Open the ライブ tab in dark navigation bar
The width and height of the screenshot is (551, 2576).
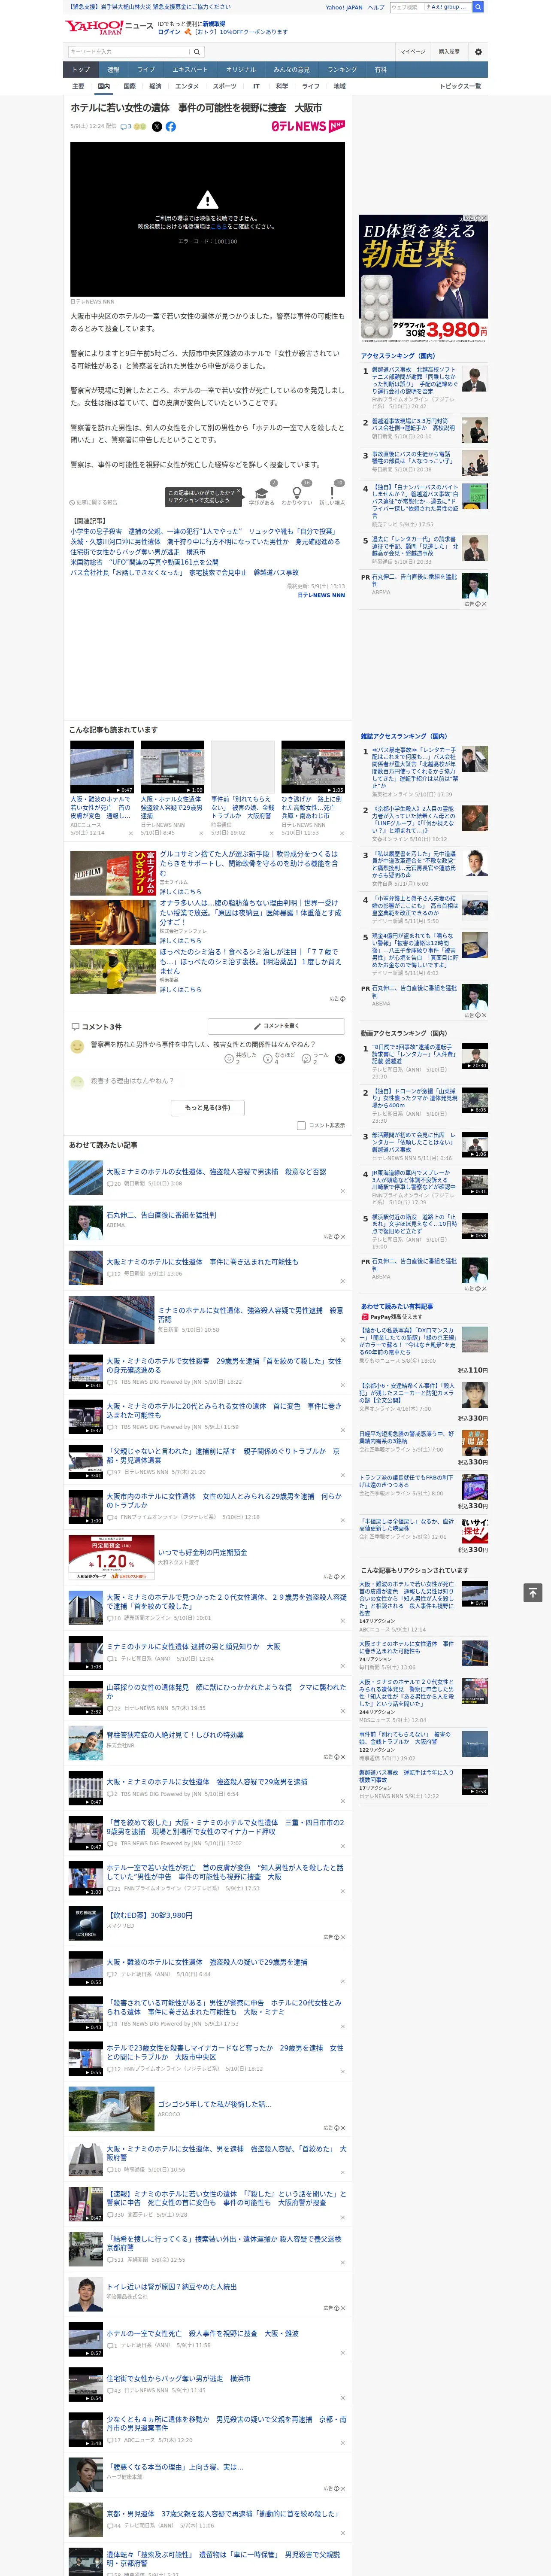pos(146,69)
